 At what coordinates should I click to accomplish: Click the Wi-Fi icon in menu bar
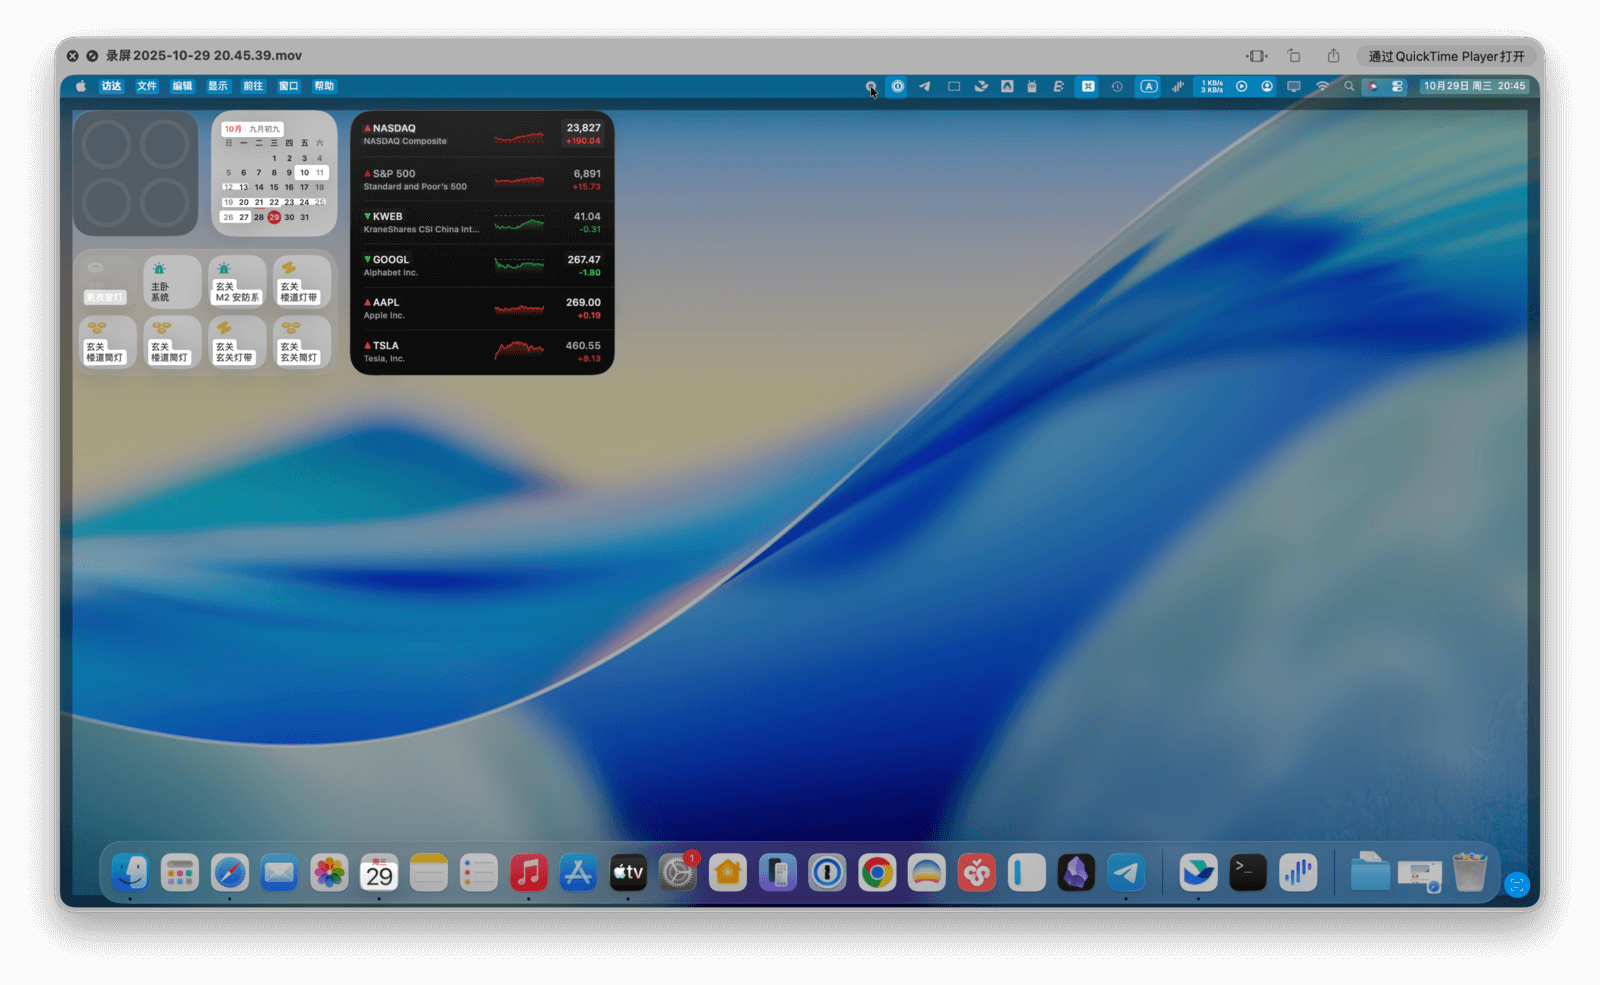pyautogui.click(x=1322, y=86)
